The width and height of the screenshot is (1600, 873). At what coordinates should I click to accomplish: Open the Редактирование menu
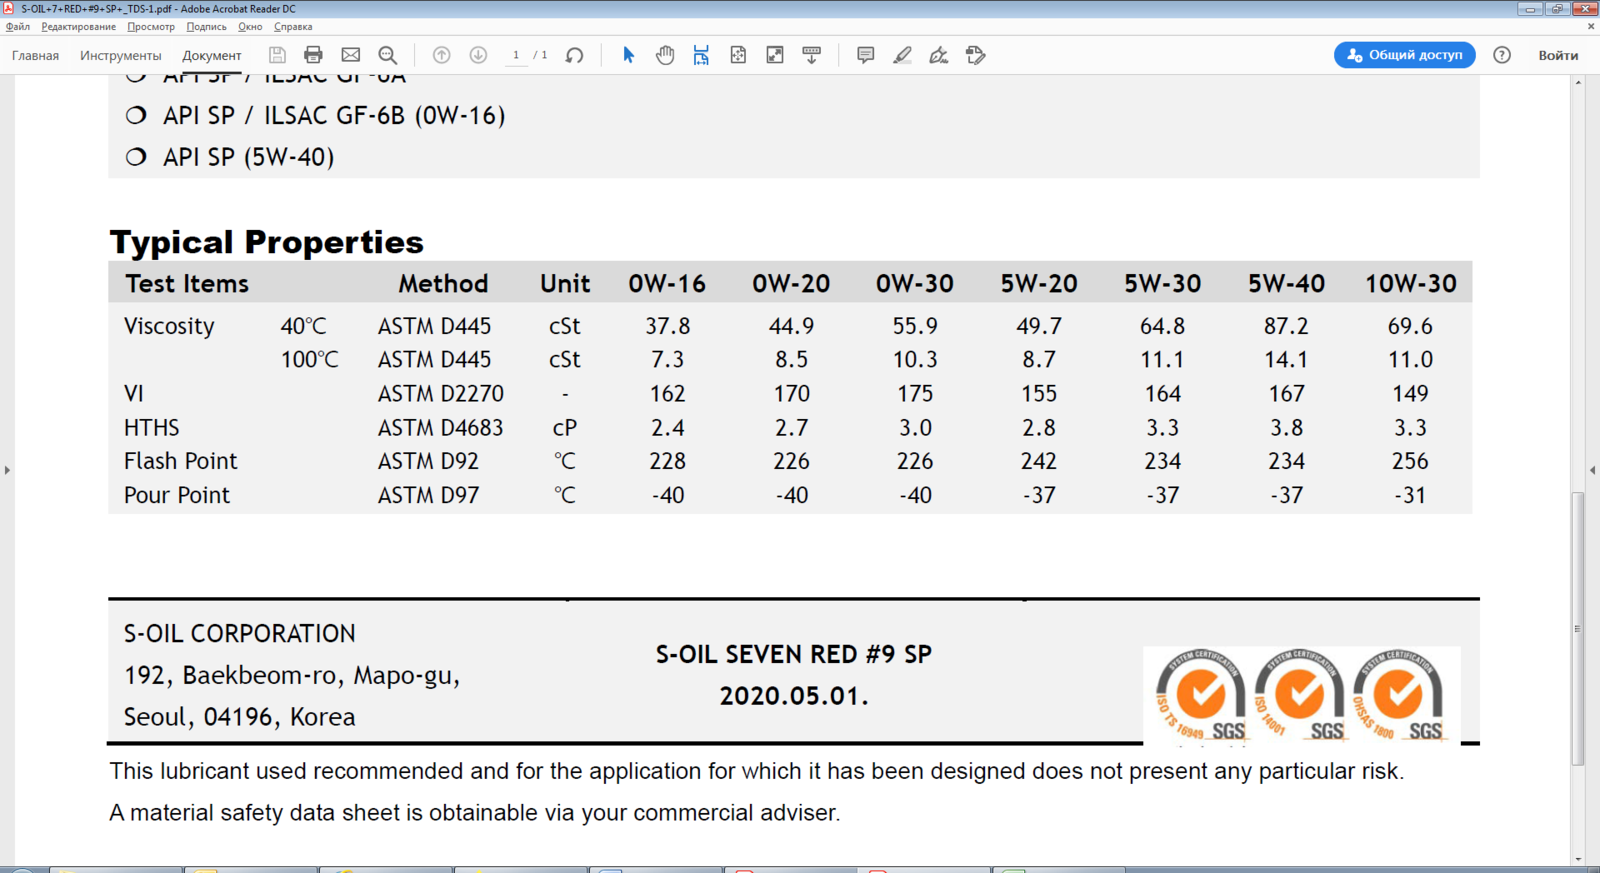79,27
